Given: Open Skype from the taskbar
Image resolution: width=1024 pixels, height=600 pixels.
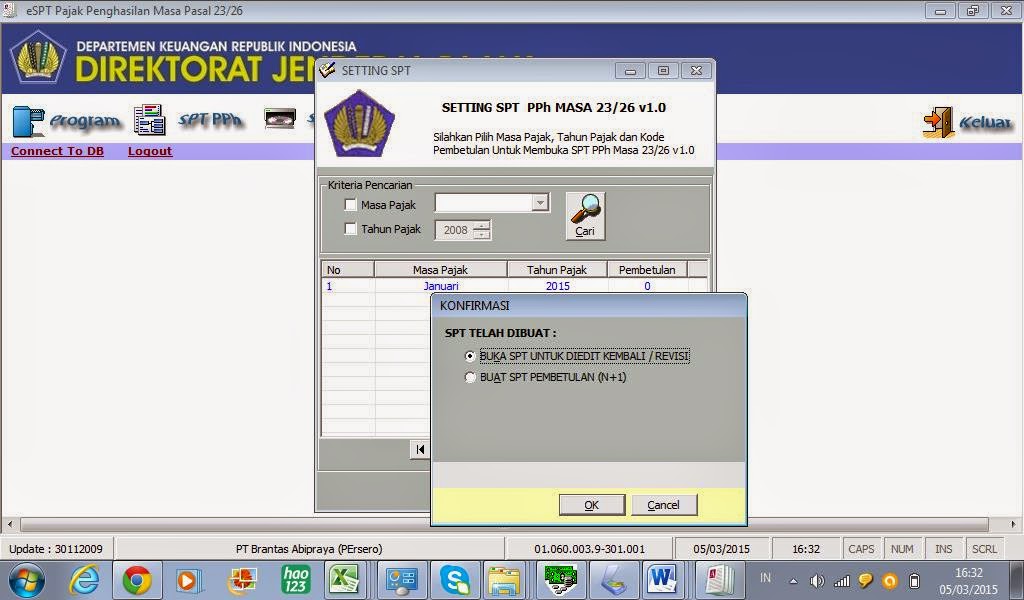Looking at the screenshot, I should point(455,580).
